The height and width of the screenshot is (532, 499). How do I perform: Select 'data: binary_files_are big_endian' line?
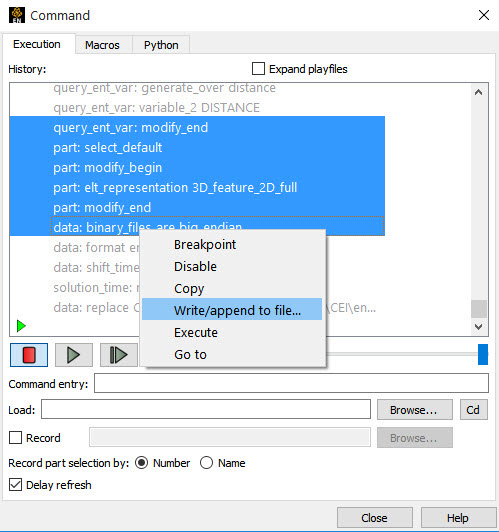[197, 225]
